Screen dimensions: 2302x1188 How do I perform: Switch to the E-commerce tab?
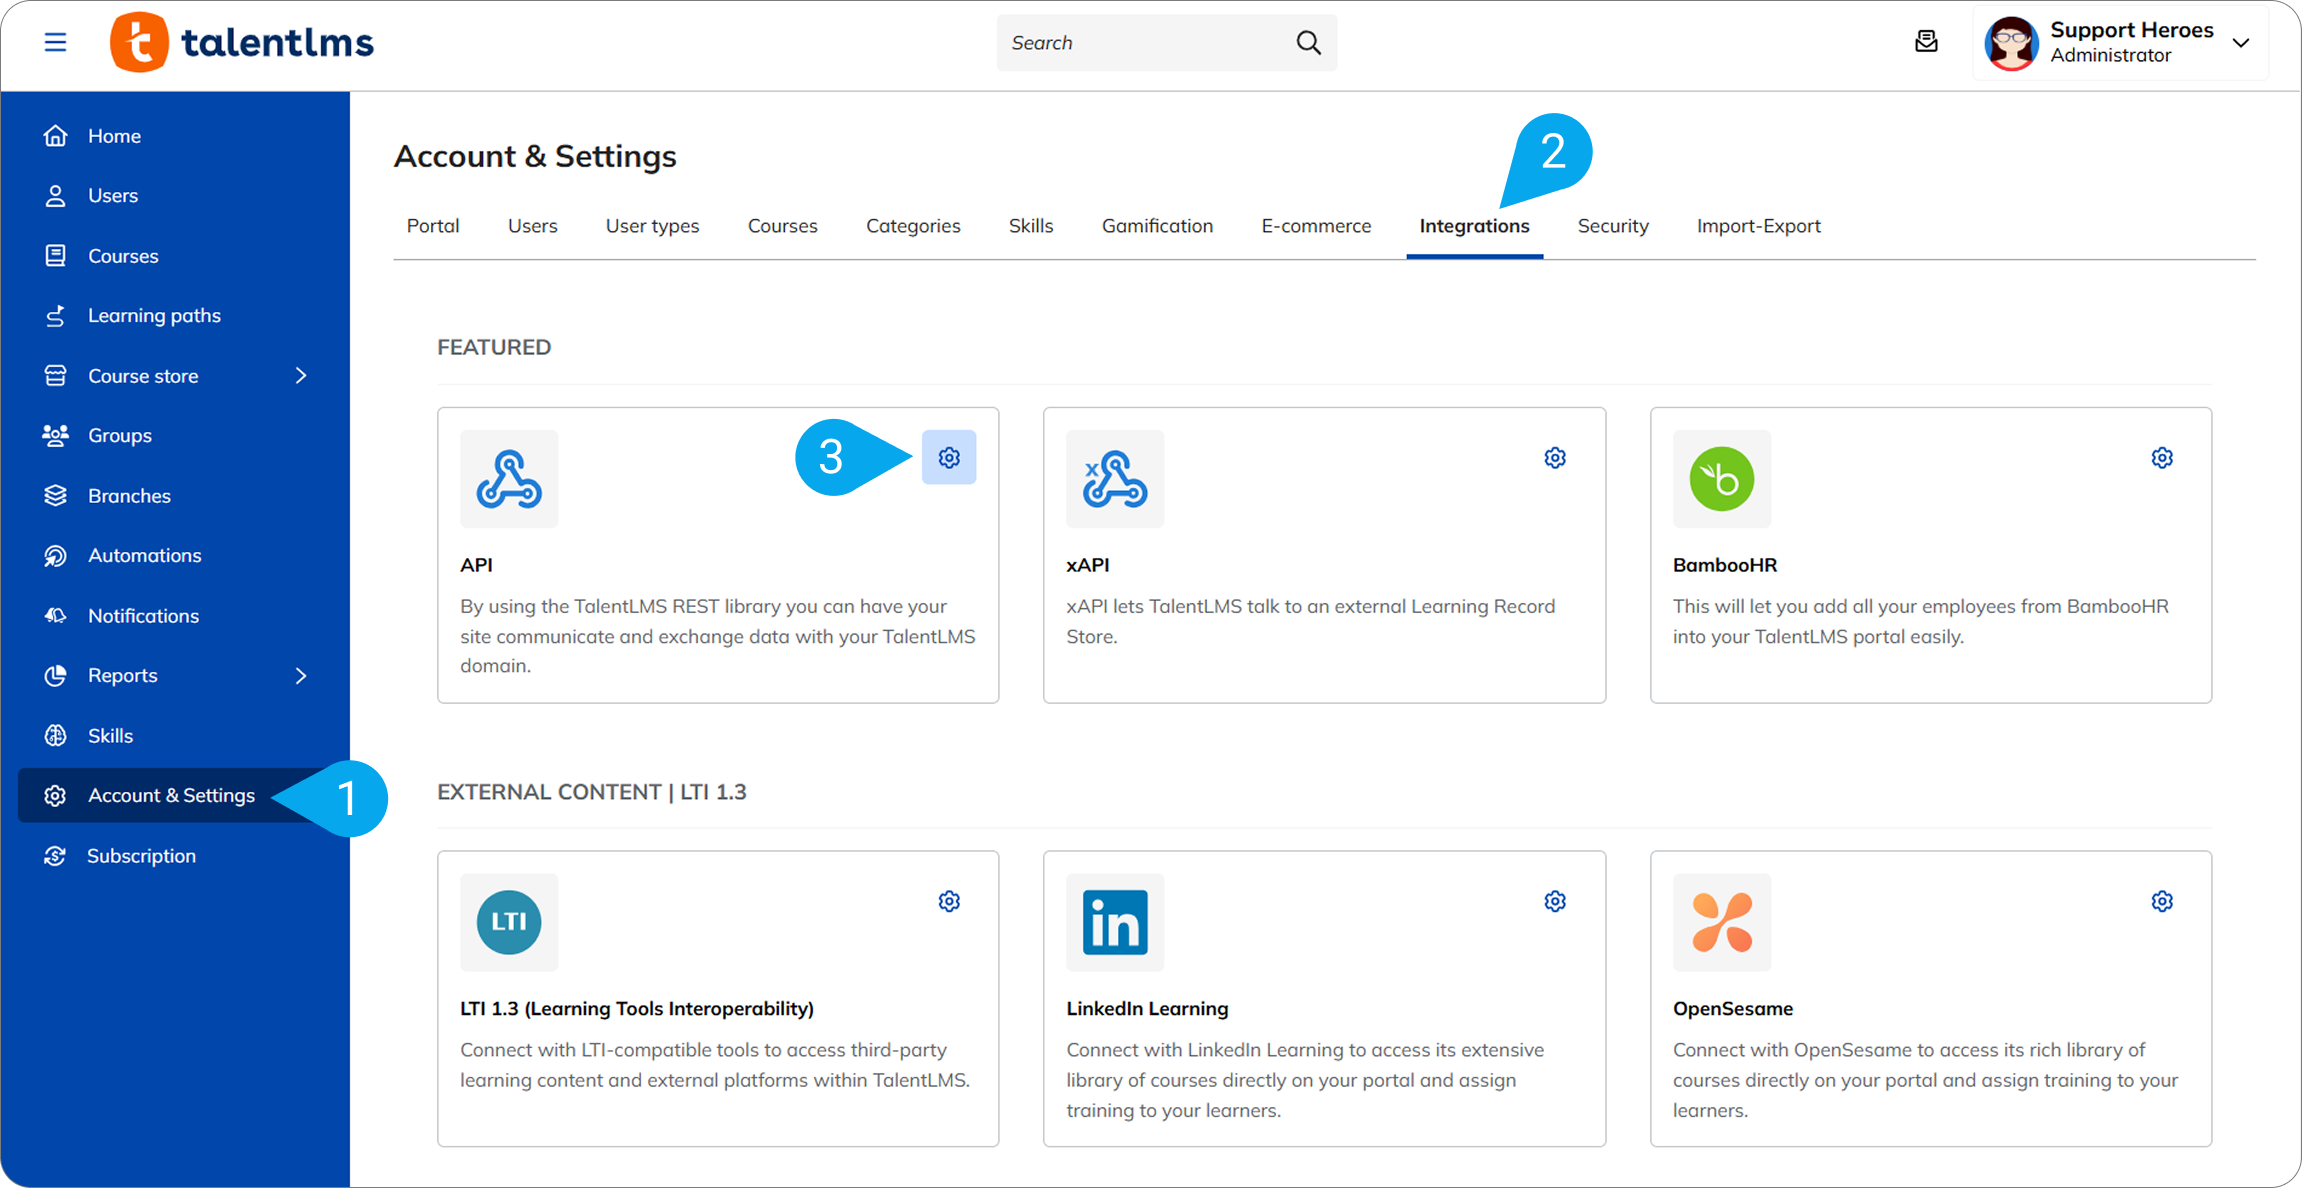point(1315,226)
